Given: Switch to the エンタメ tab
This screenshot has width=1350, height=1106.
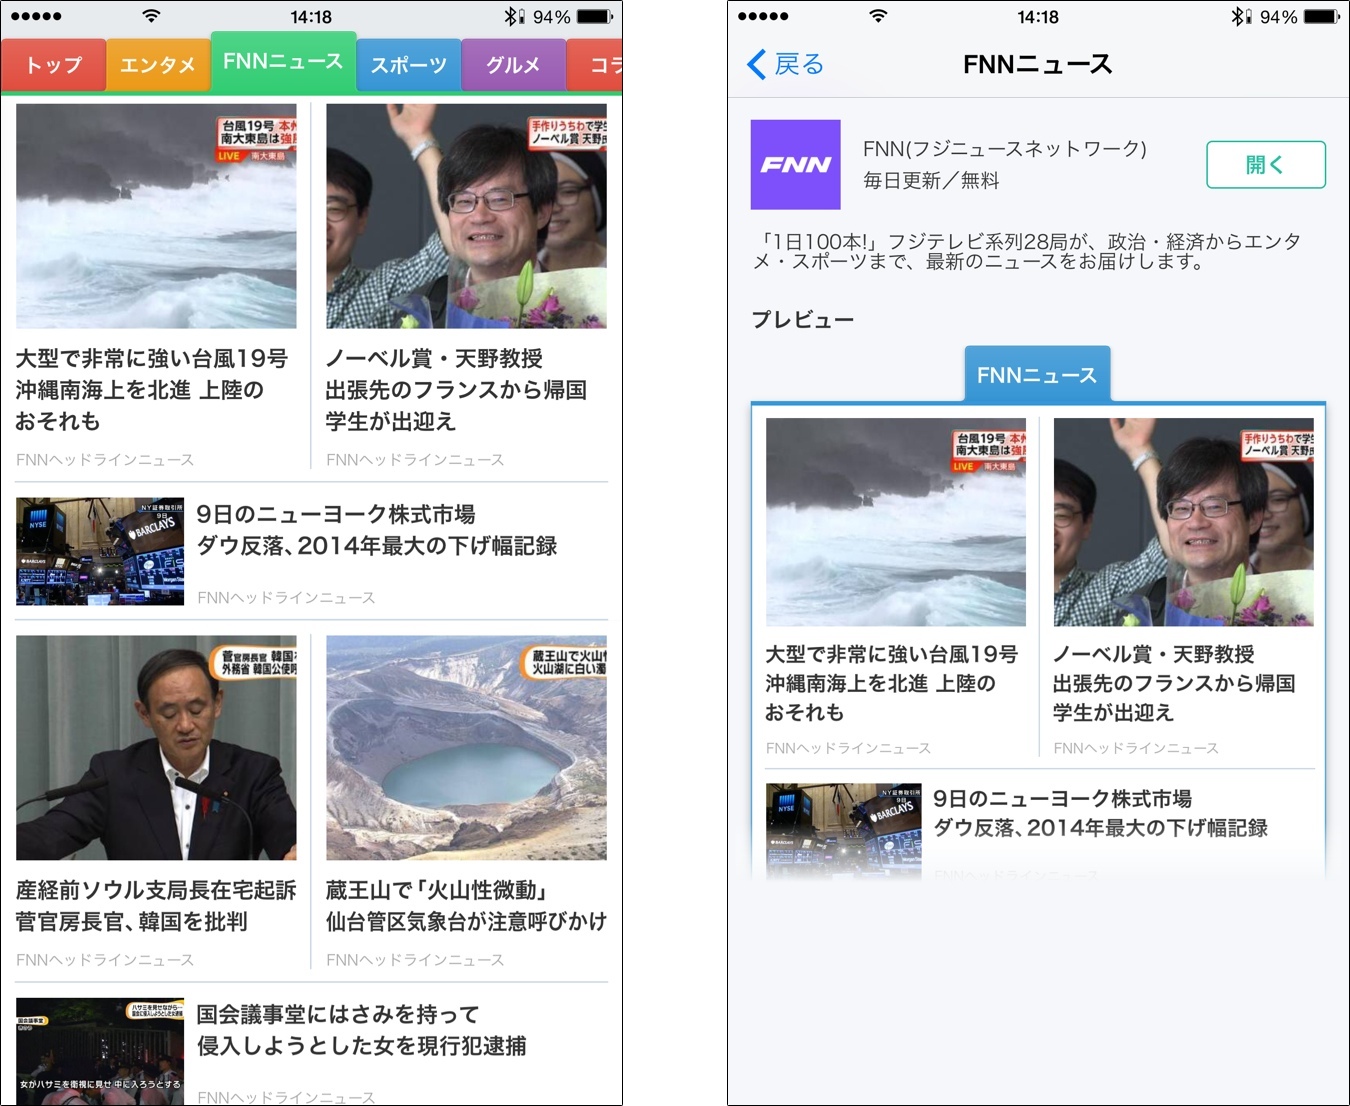Looking at the screenshot, I should pyautogui.click(x=158, y=65).
